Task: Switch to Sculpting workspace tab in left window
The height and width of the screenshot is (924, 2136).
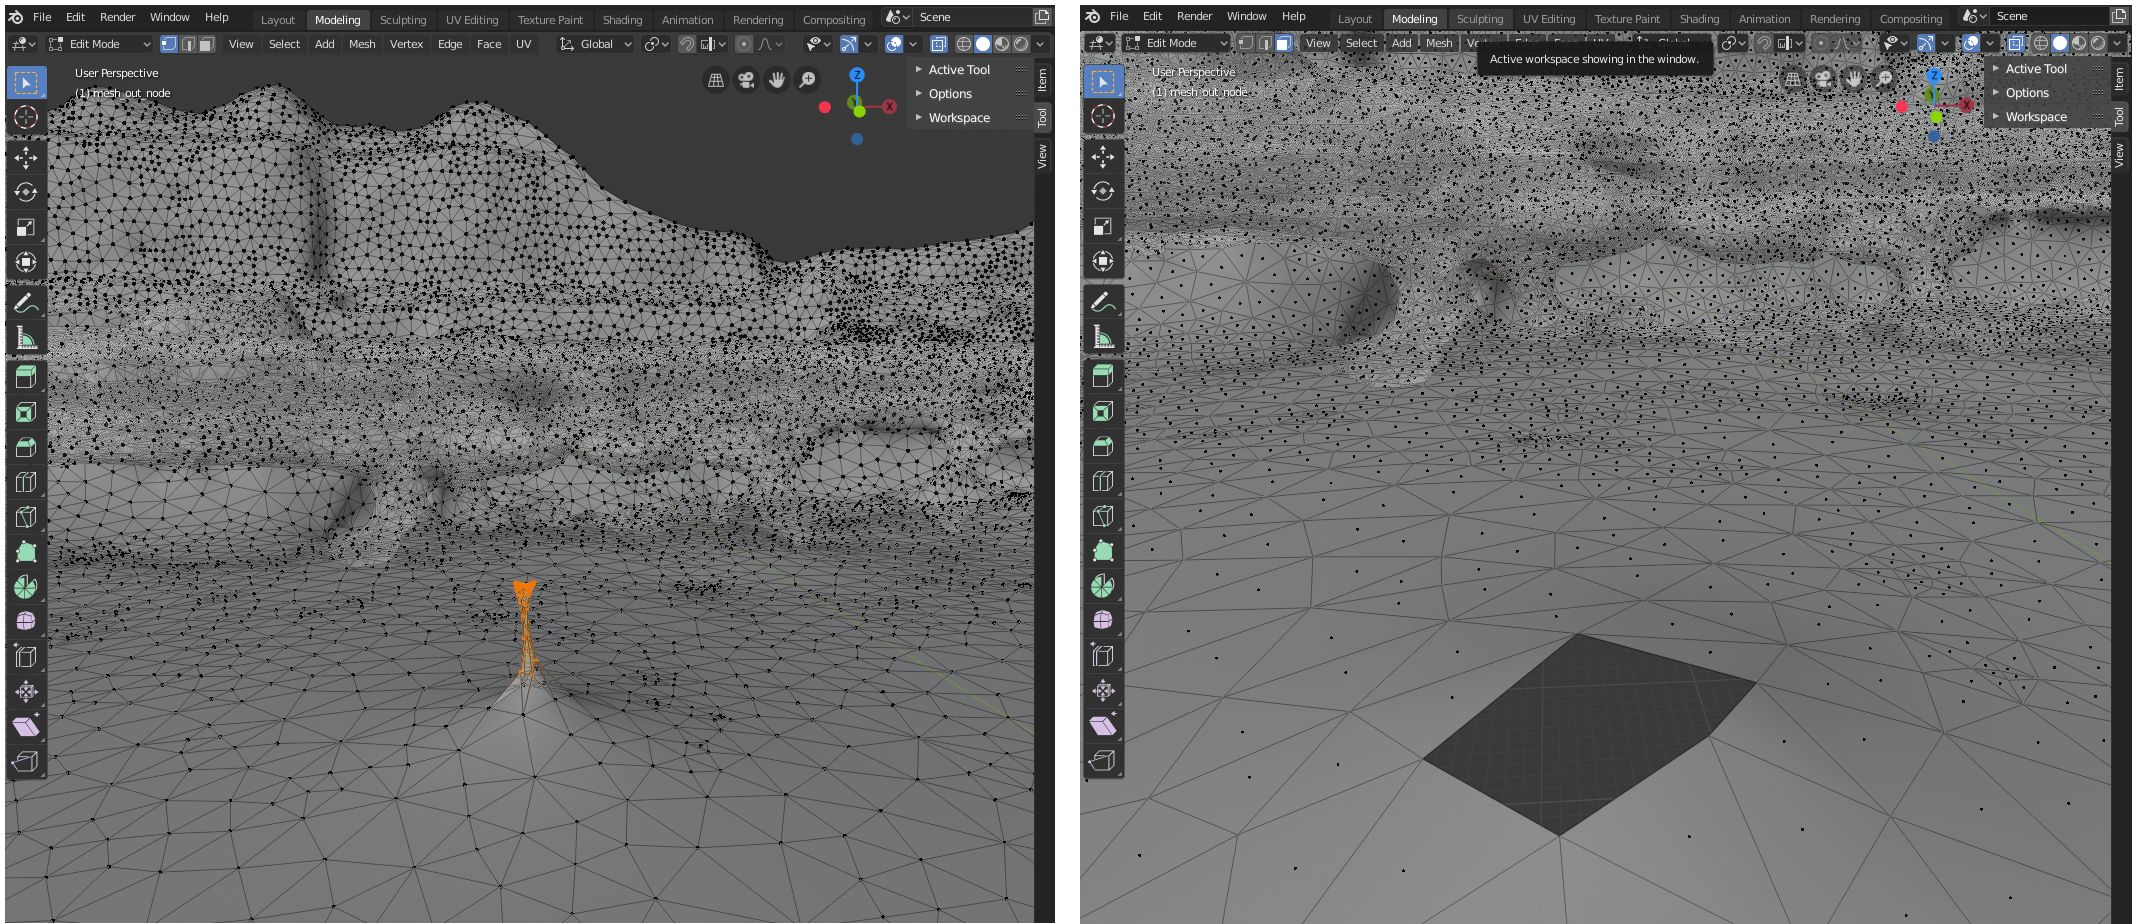Action: click(x=403, y=20)
